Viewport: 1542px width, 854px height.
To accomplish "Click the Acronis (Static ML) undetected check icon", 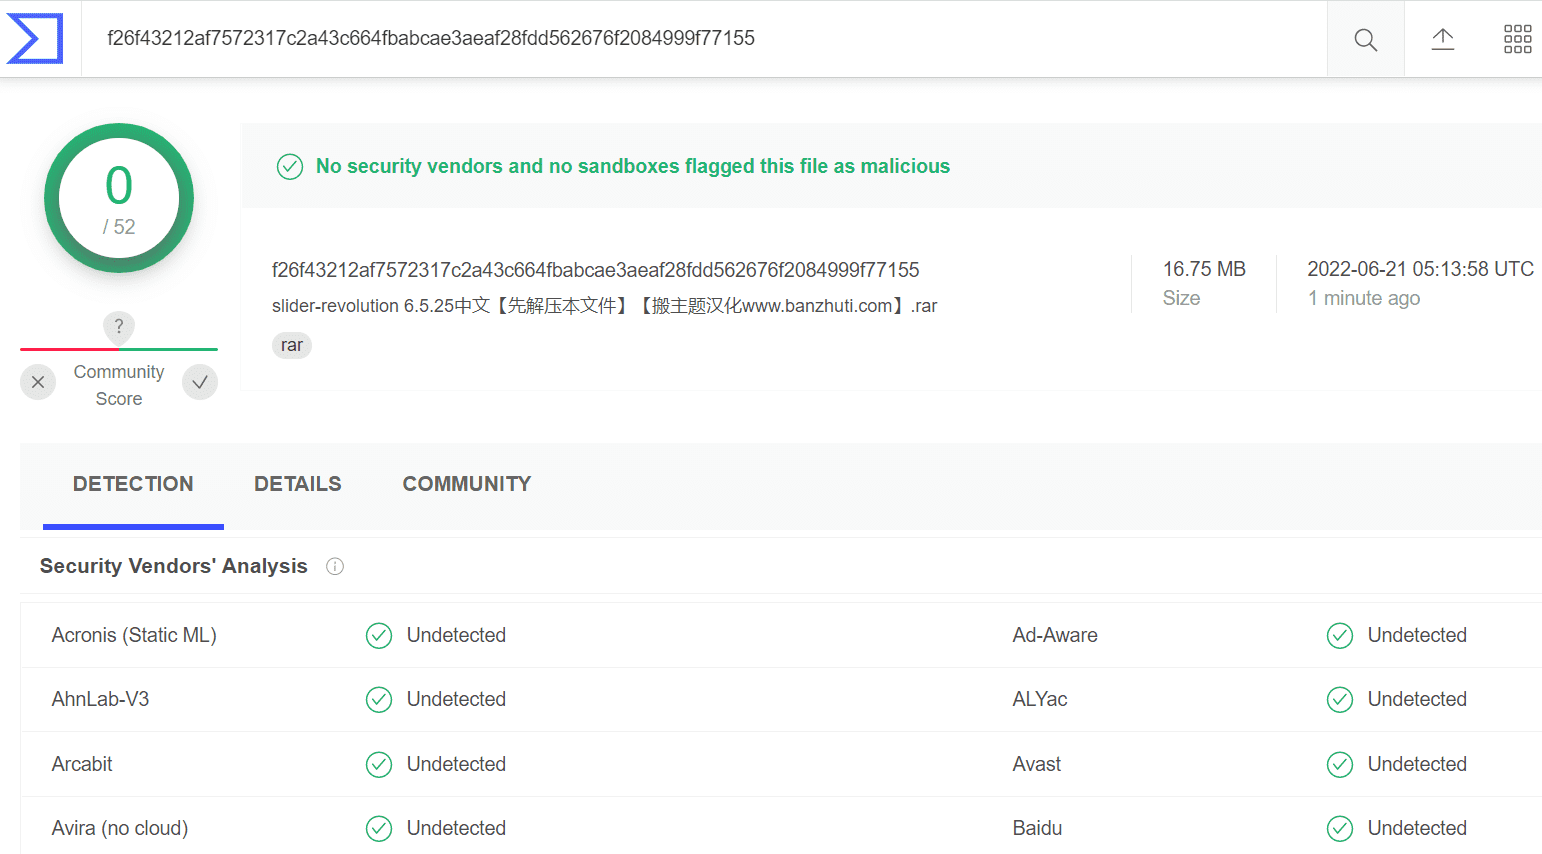I will pyautogui.click(x=379, y=636).
